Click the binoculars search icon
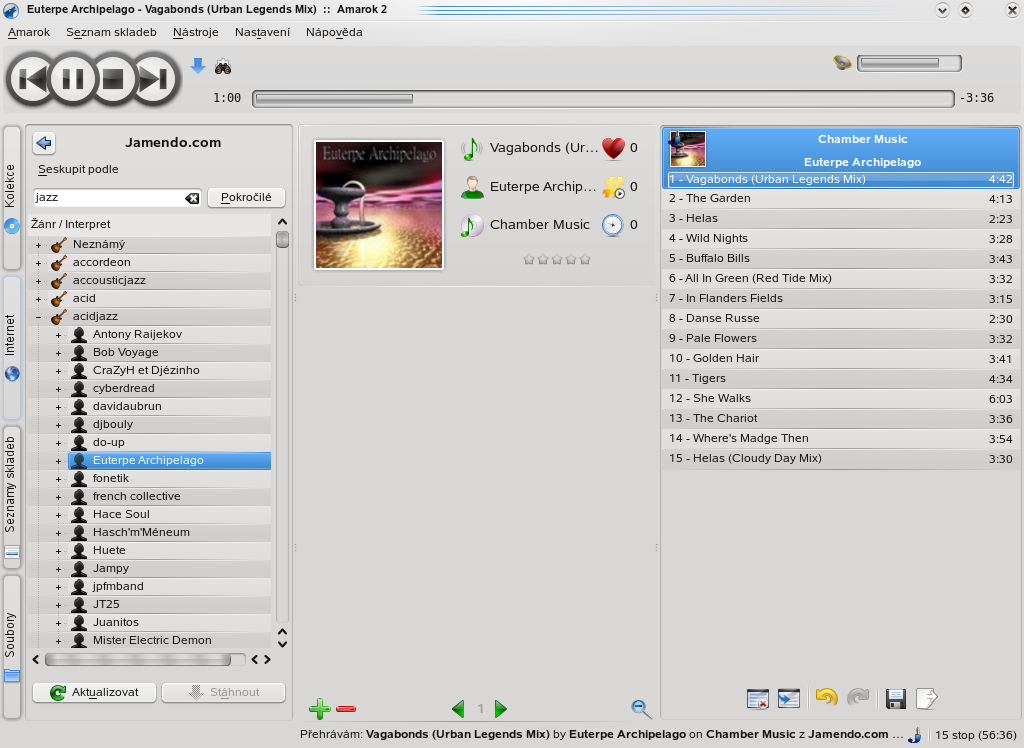1024x748 pixels. [x=223, y=66]
